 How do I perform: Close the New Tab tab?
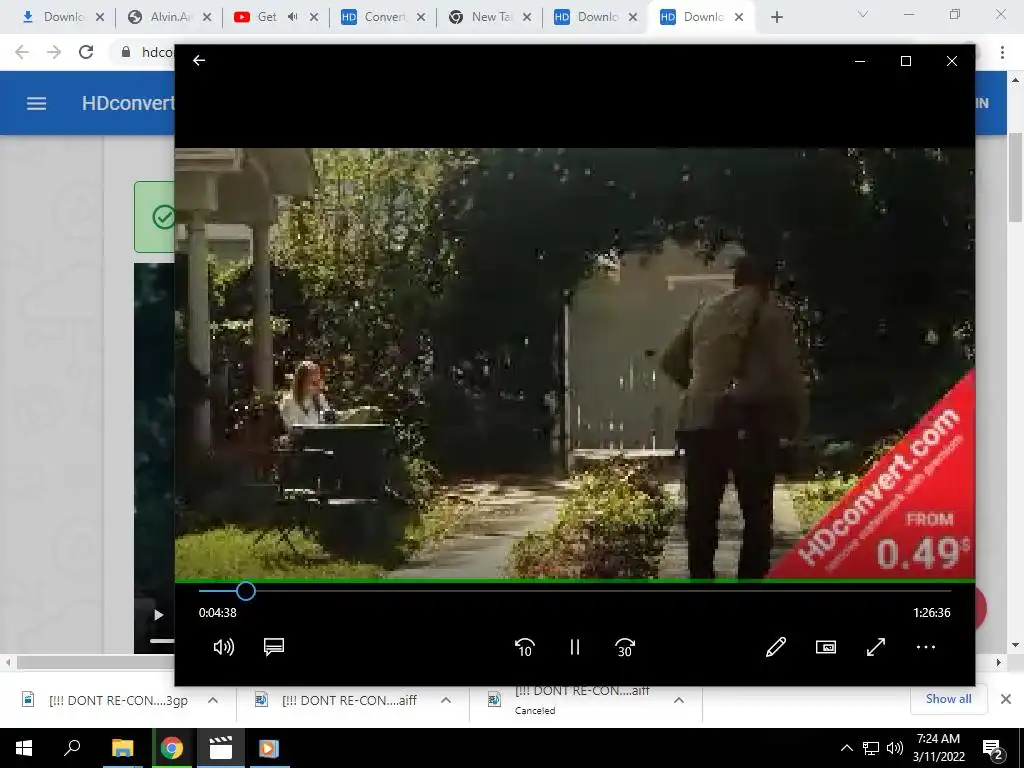[527, 18]
